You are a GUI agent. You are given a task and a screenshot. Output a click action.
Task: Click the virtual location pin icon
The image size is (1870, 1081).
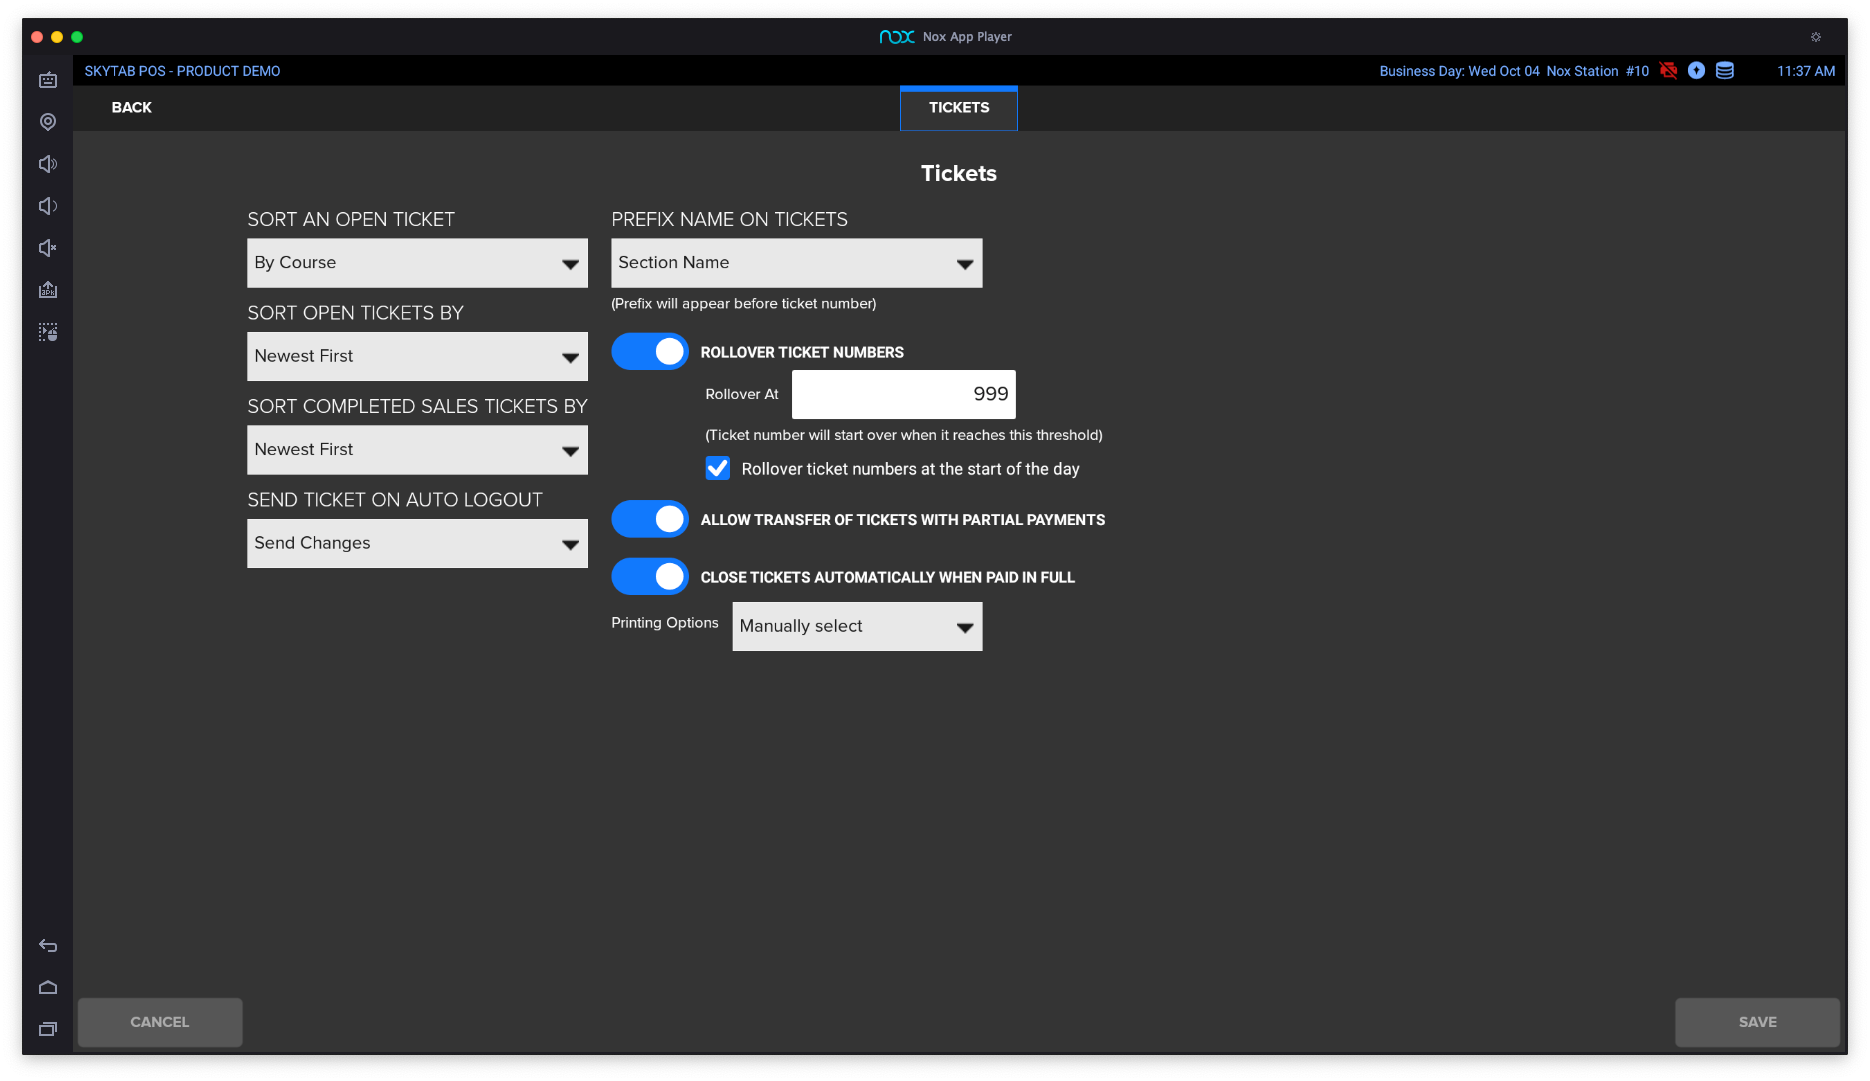(x=48, y=122)
